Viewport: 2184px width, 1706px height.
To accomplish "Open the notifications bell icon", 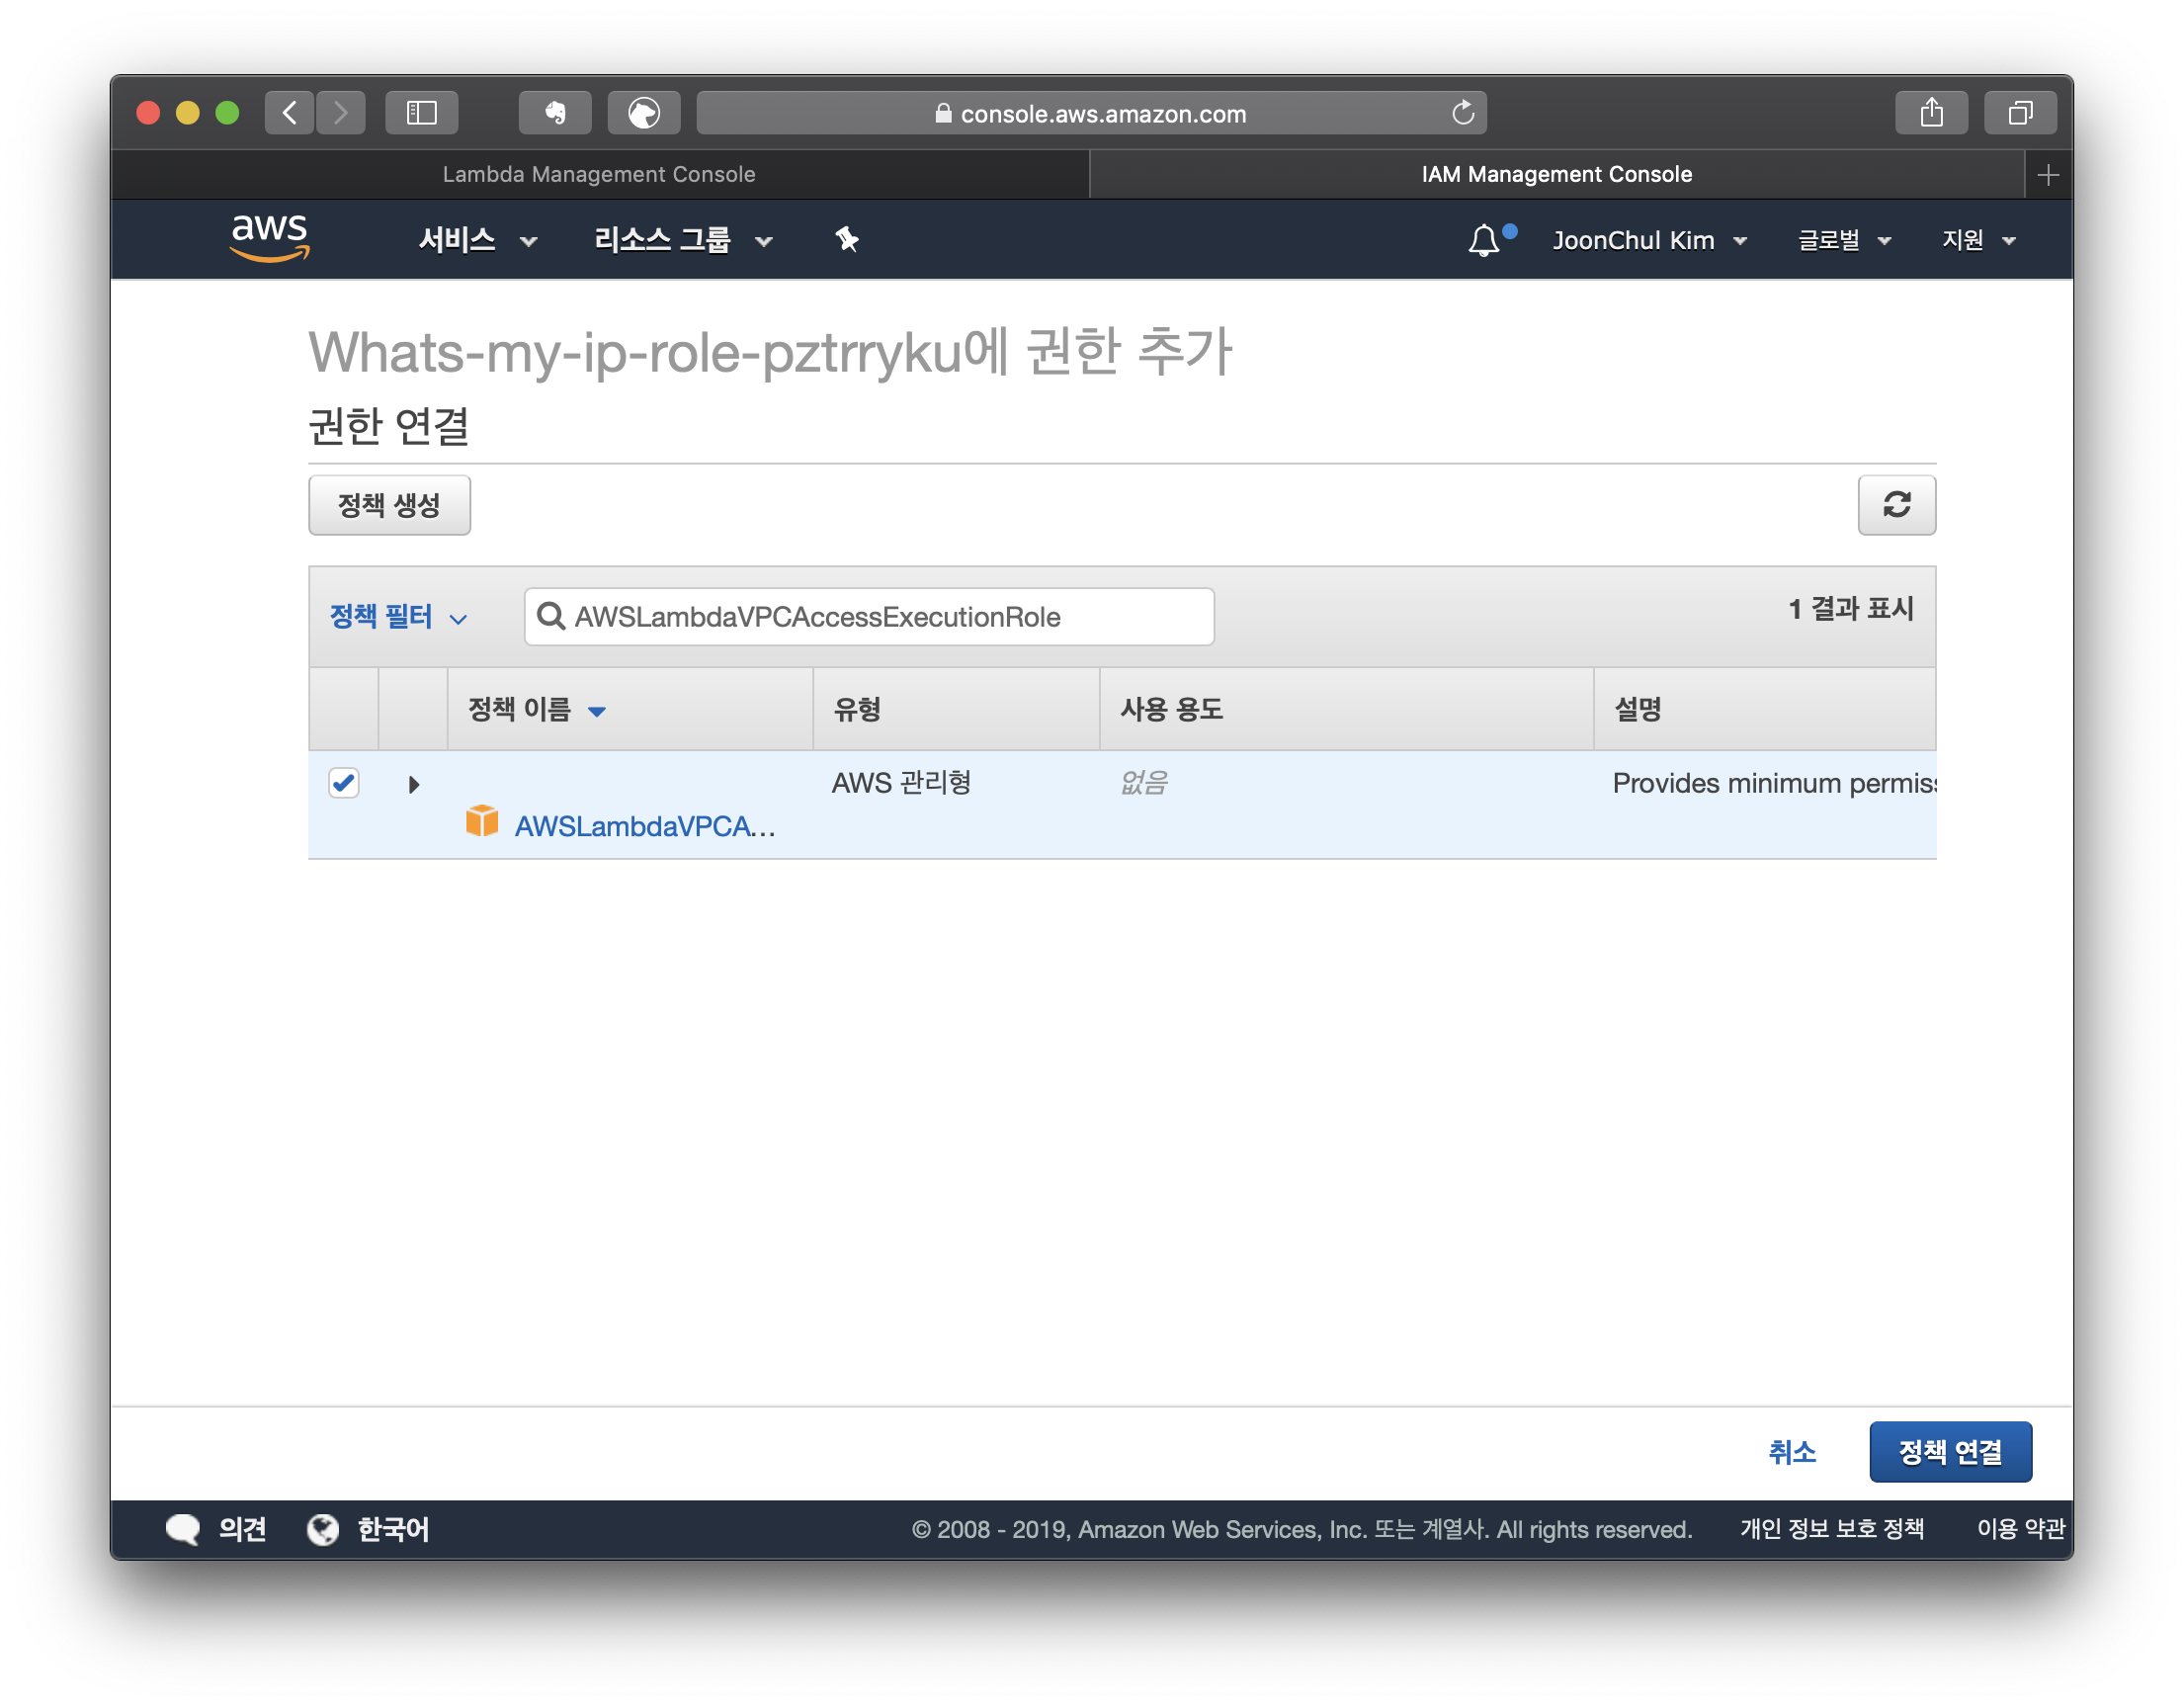I will tap(1484, 240).
